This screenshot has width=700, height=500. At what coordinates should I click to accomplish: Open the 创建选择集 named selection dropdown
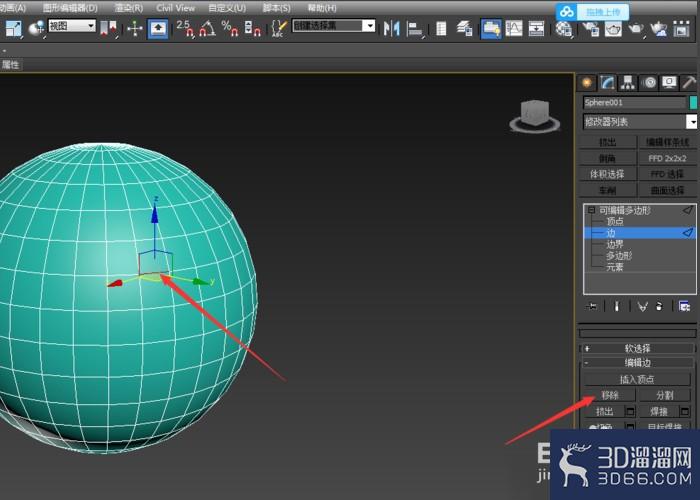pos(333,26)
